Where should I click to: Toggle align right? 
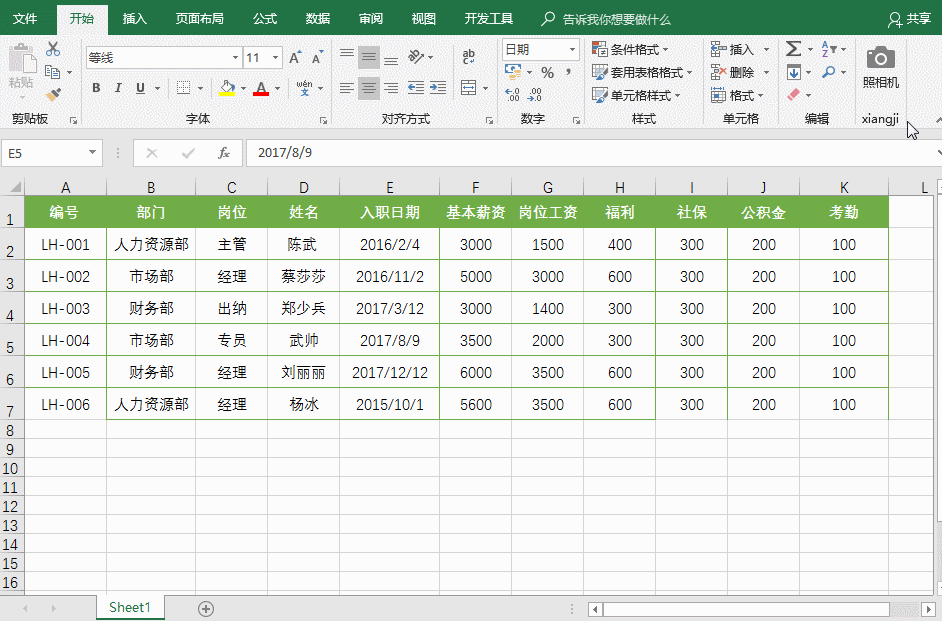pyautogui.click(x=391, y=88)
